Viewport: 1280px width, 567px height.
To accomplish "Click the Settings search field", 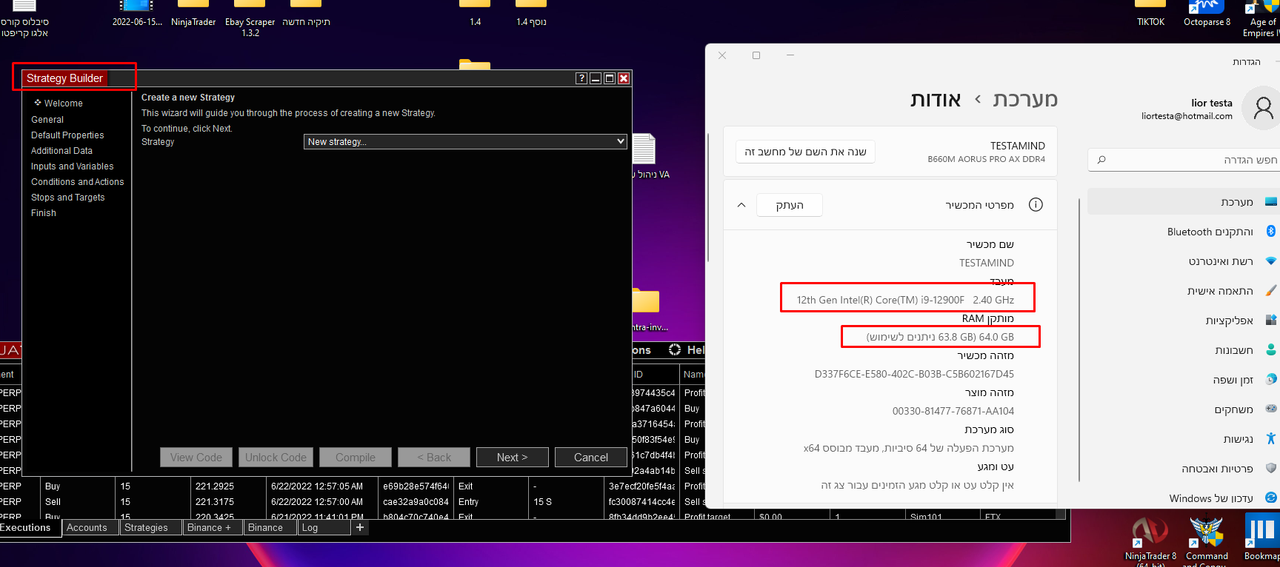I will click(1183, 159).
